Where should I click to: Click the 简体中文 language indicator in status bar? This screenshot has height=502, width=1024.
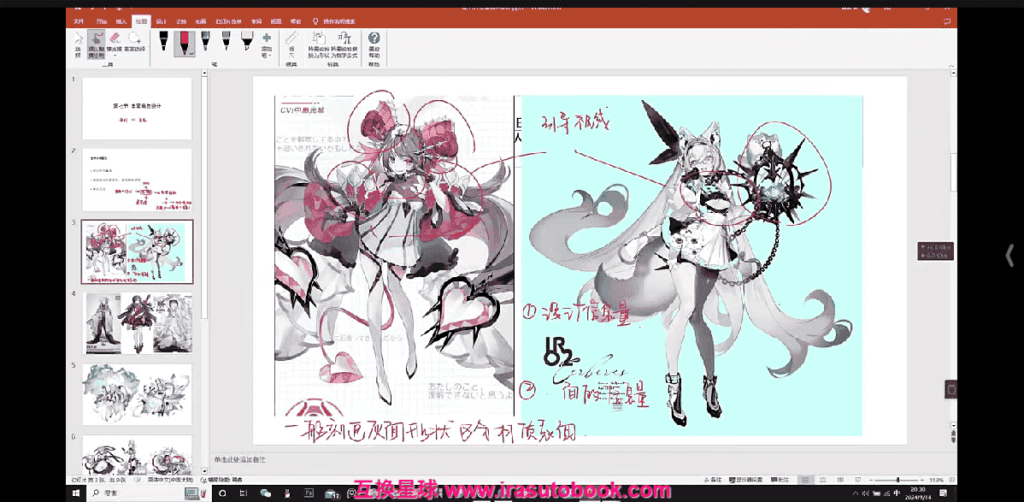[171, 480]
